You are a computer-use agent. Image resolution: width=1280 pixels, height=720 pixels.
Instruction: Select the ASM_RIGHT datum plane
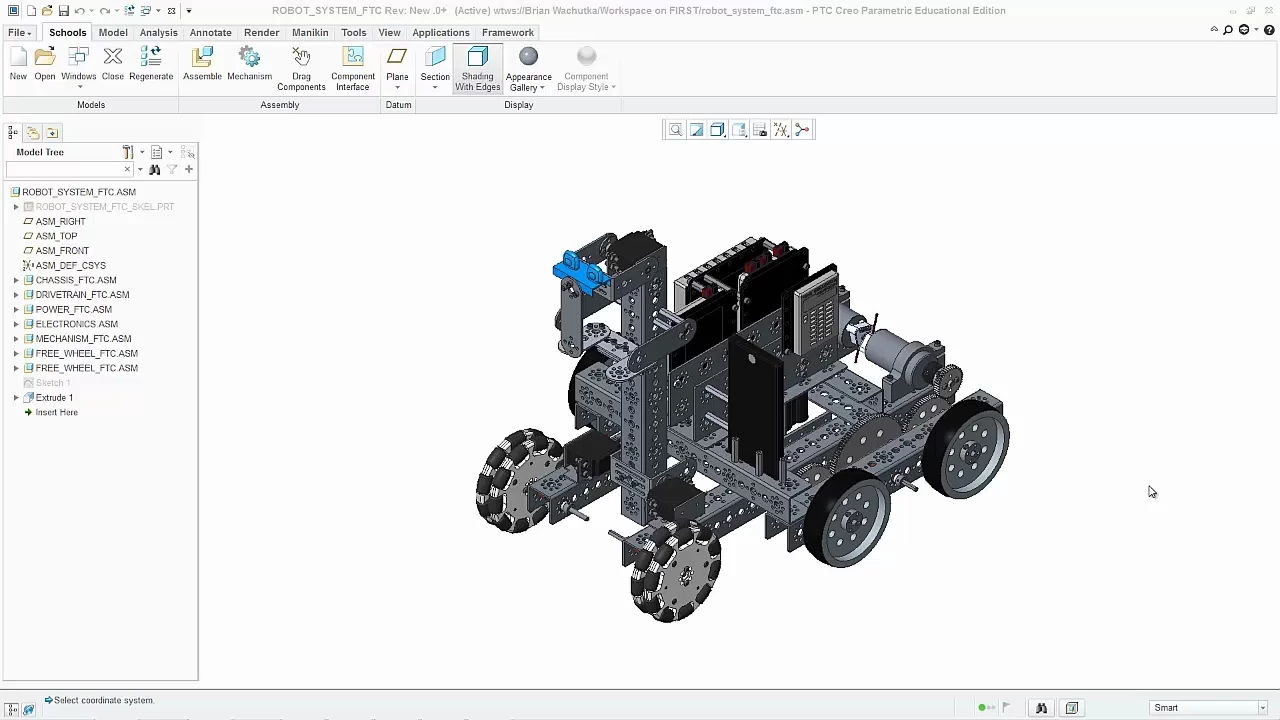(x=60, y=222)
